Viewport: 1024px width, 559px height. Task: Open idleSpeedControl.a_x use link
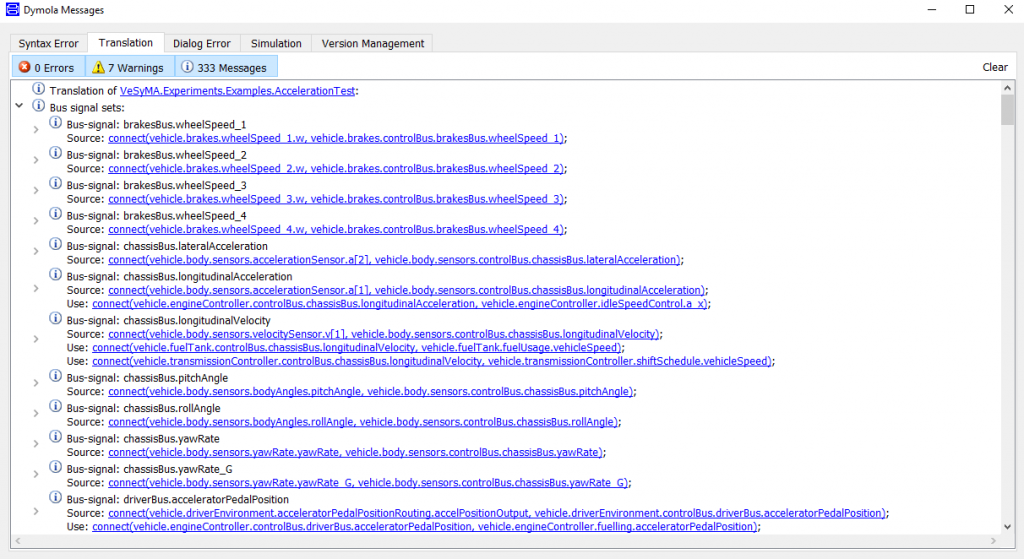(x=400, y=304)
